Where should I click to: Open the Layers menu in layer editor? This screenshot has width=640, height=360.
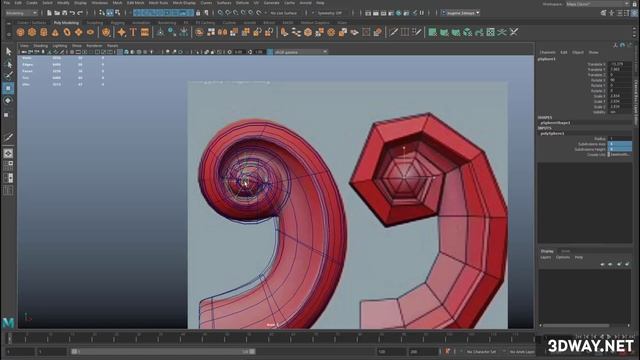pos(546,257)
